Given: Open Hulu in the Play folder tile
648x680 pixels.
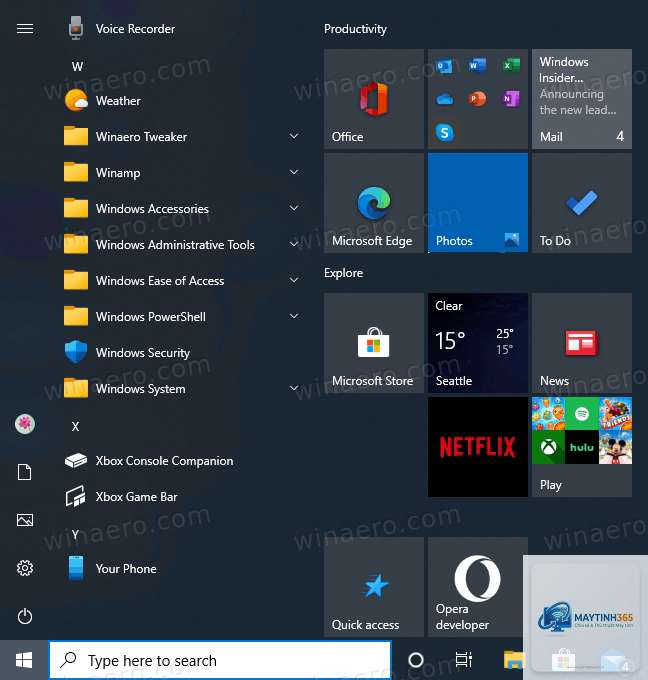Looking at the screenshot, I should tap(582, 447).
